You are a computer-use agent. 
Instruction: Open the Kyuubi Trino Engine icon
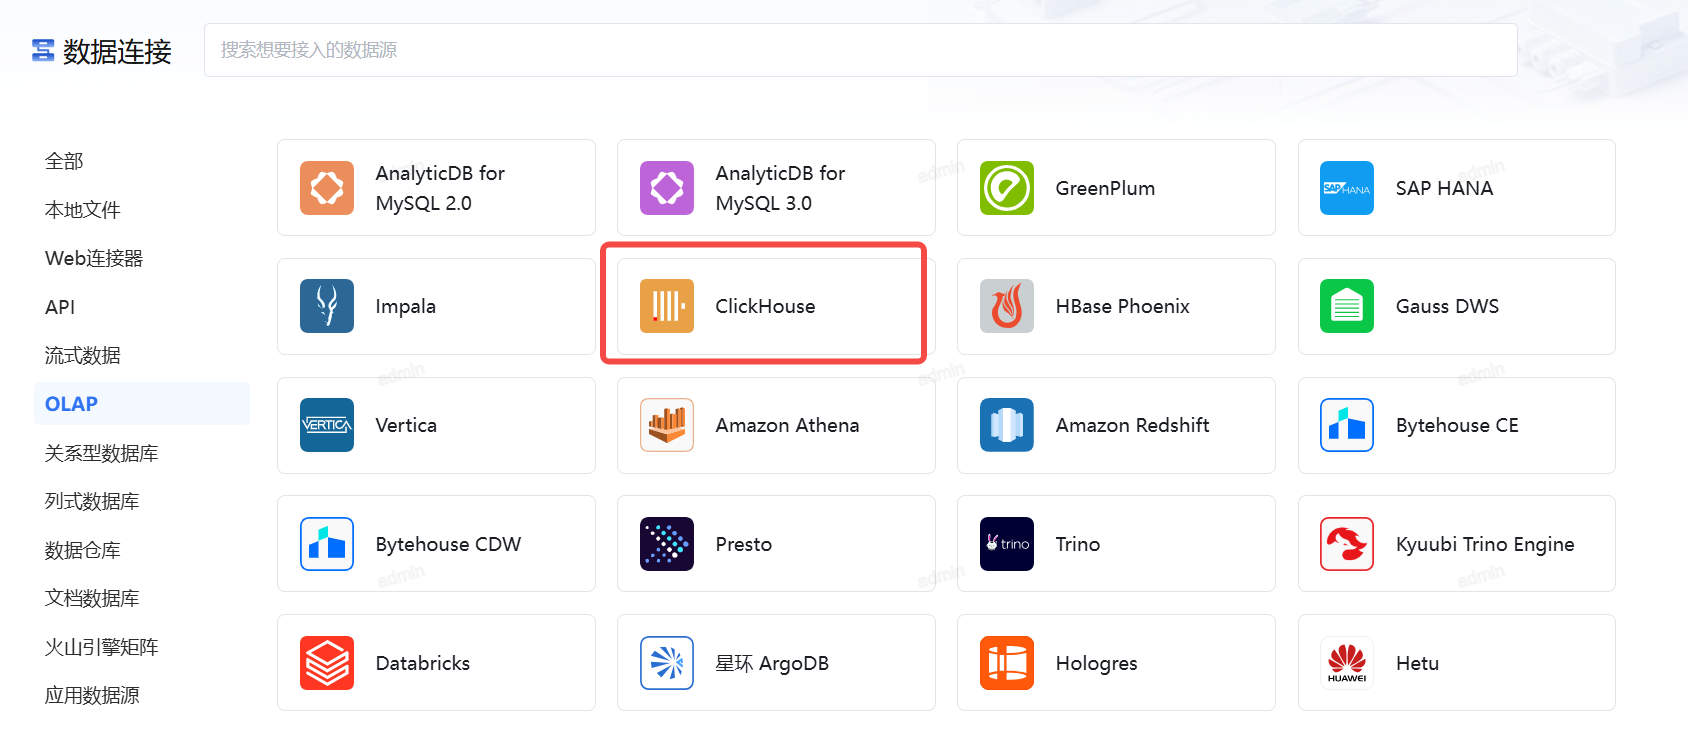pyautogui.click(x=1346, y=544)
